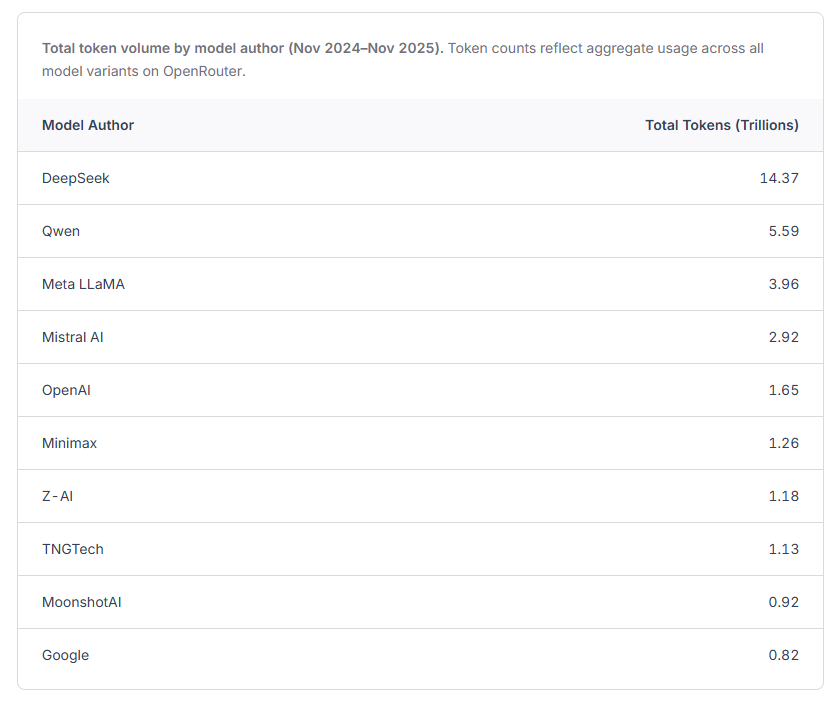Select the 2.92 token total

pyautogui.click(x=783, y=337)
